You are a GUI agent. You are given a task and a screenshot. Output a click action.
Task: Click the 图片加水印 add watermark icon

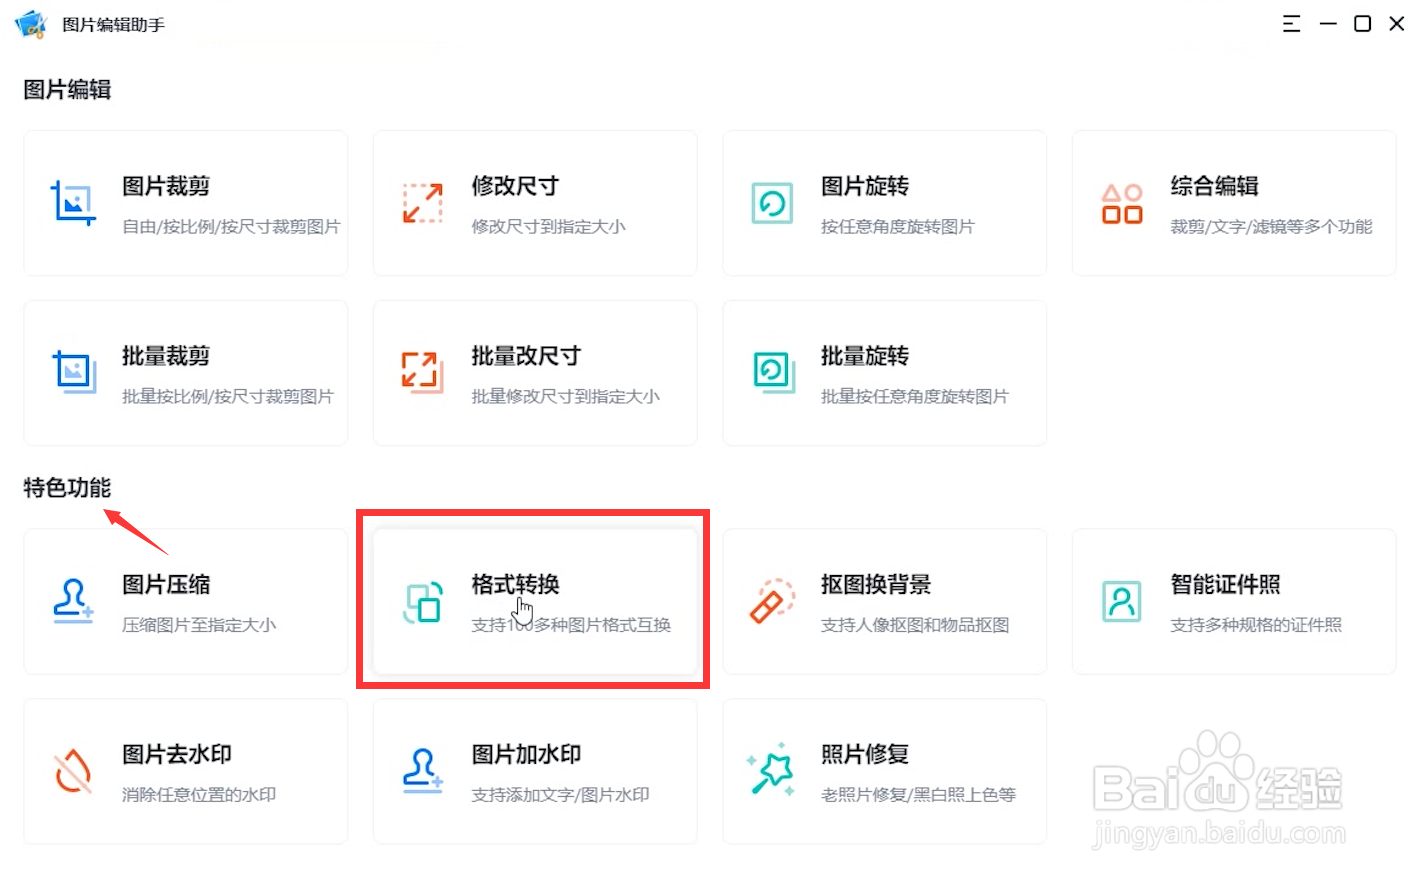click(422, 771)
